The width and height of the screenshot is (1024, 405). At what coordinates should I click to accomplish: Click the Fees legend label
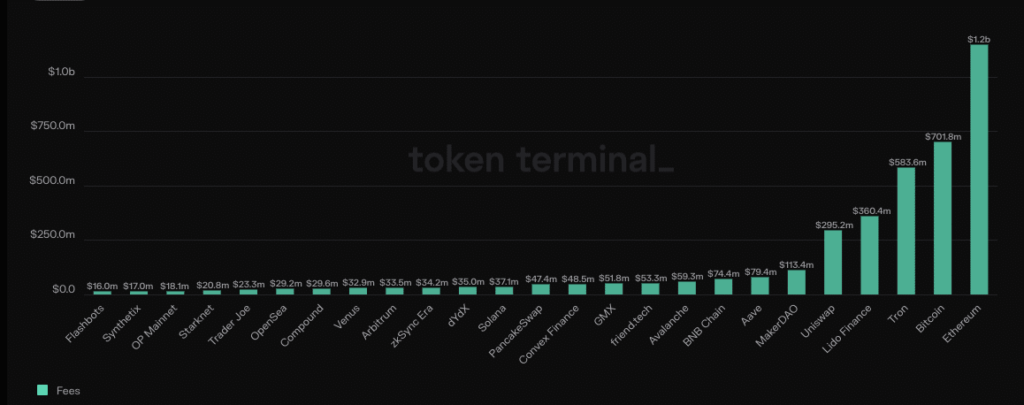coord(68,391)
